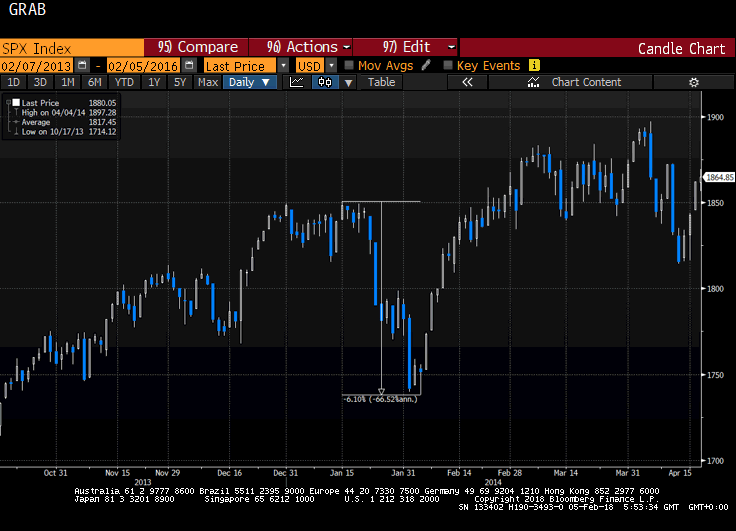Image resolution: width=736 pixels, height=531 pixels.
Task: Open the Last Price field dropdown
Action: [x=284, y=65]
